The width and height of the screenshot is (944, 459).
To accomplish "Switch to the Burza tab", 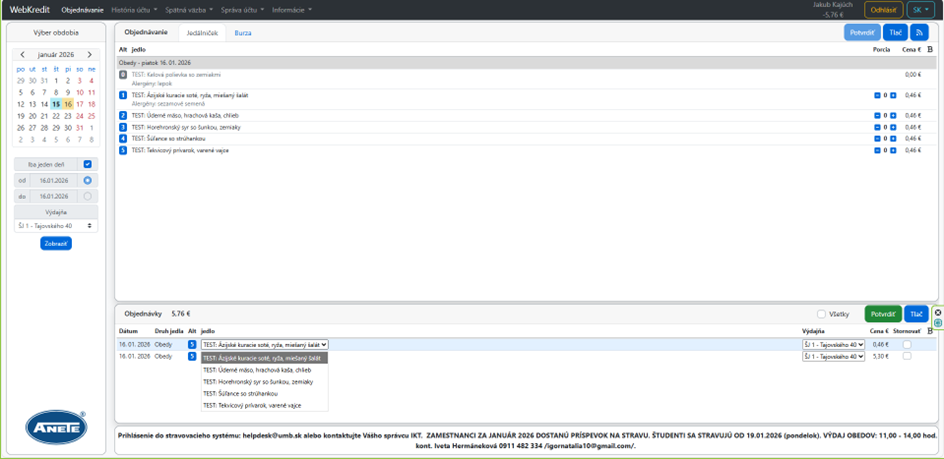I will pyautogui.click(x=243, y=33).
